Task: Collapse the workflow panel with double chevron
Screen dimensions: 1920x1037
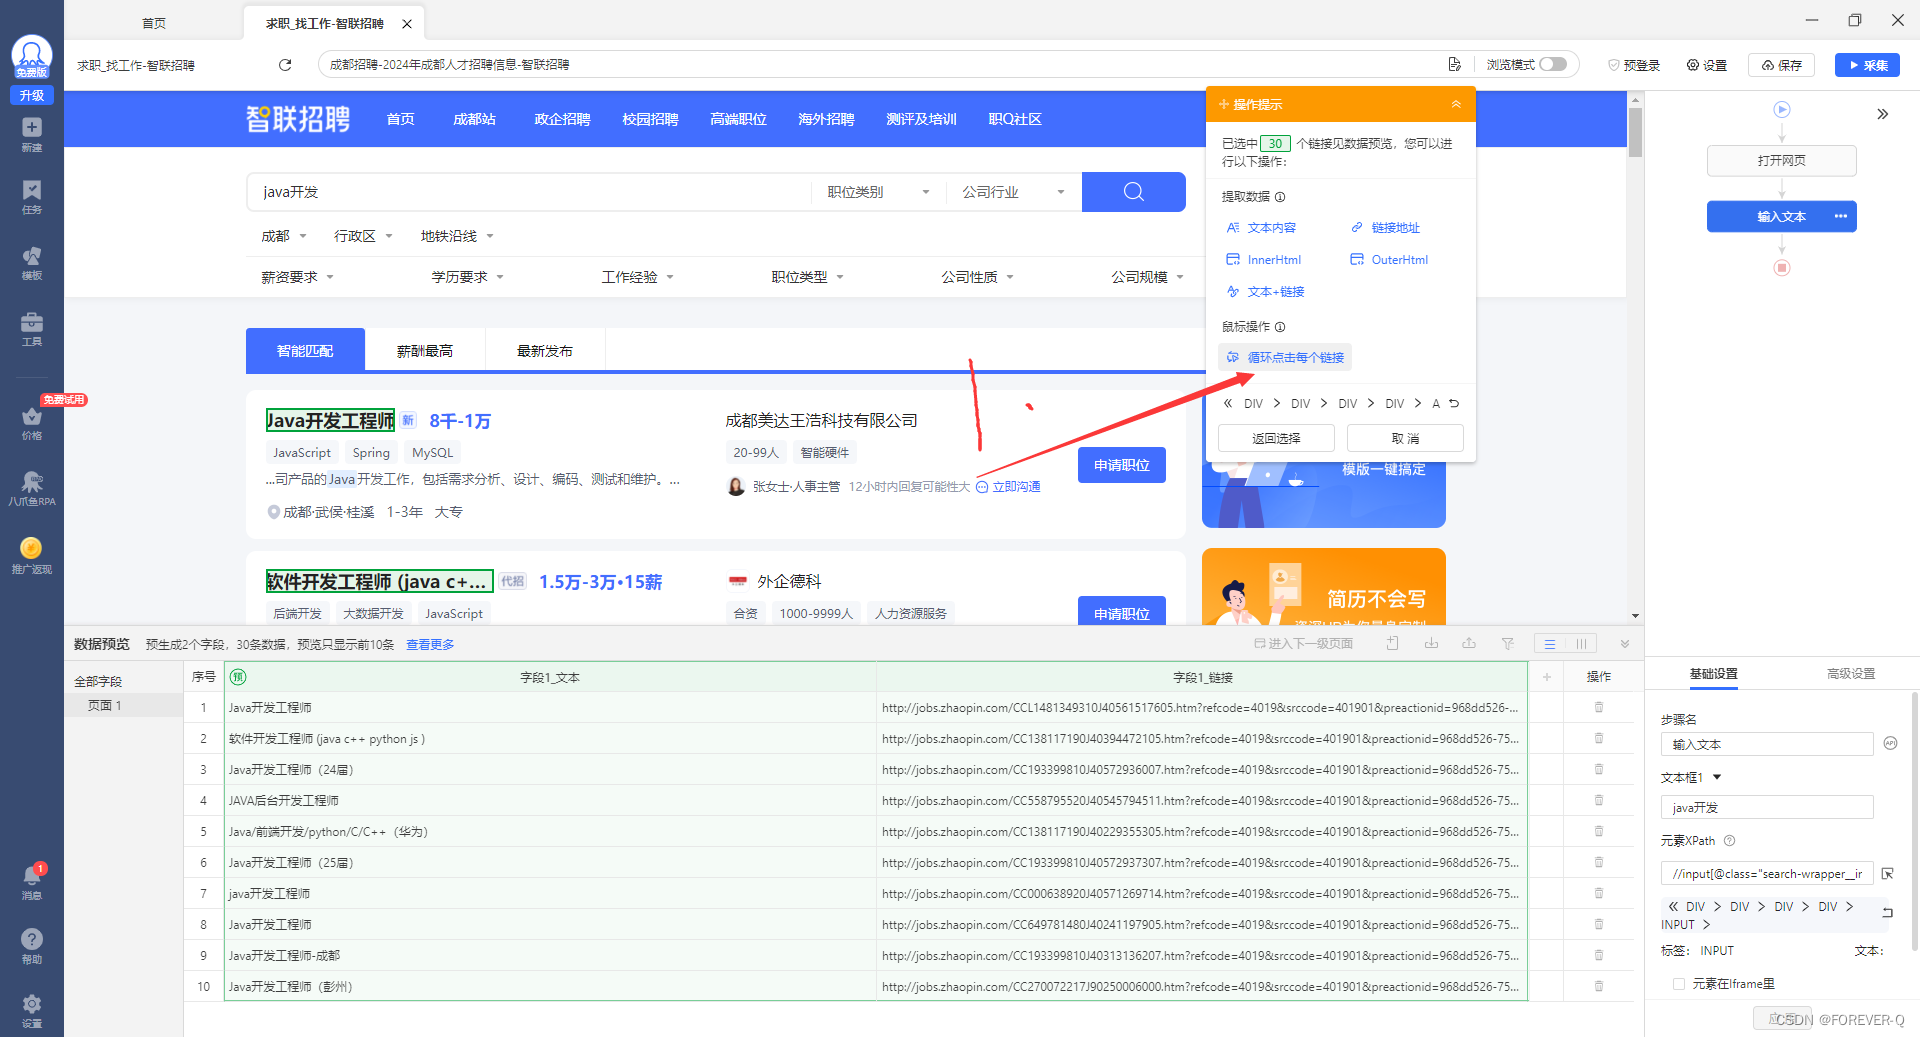Action: (1882, 114)
